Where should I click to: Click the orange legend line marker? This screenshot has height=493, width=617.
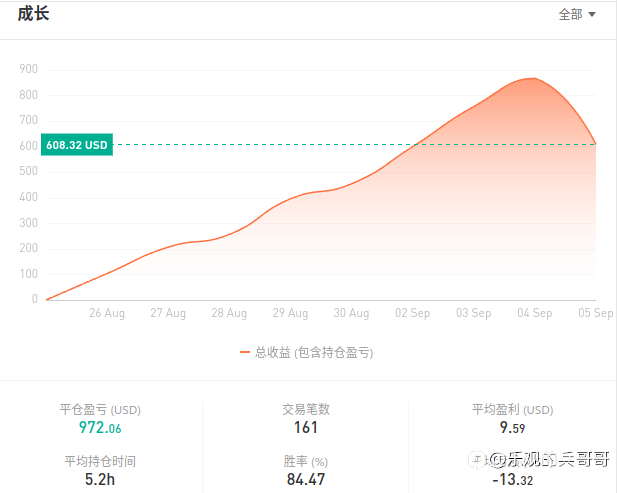(x=245, y=352)
